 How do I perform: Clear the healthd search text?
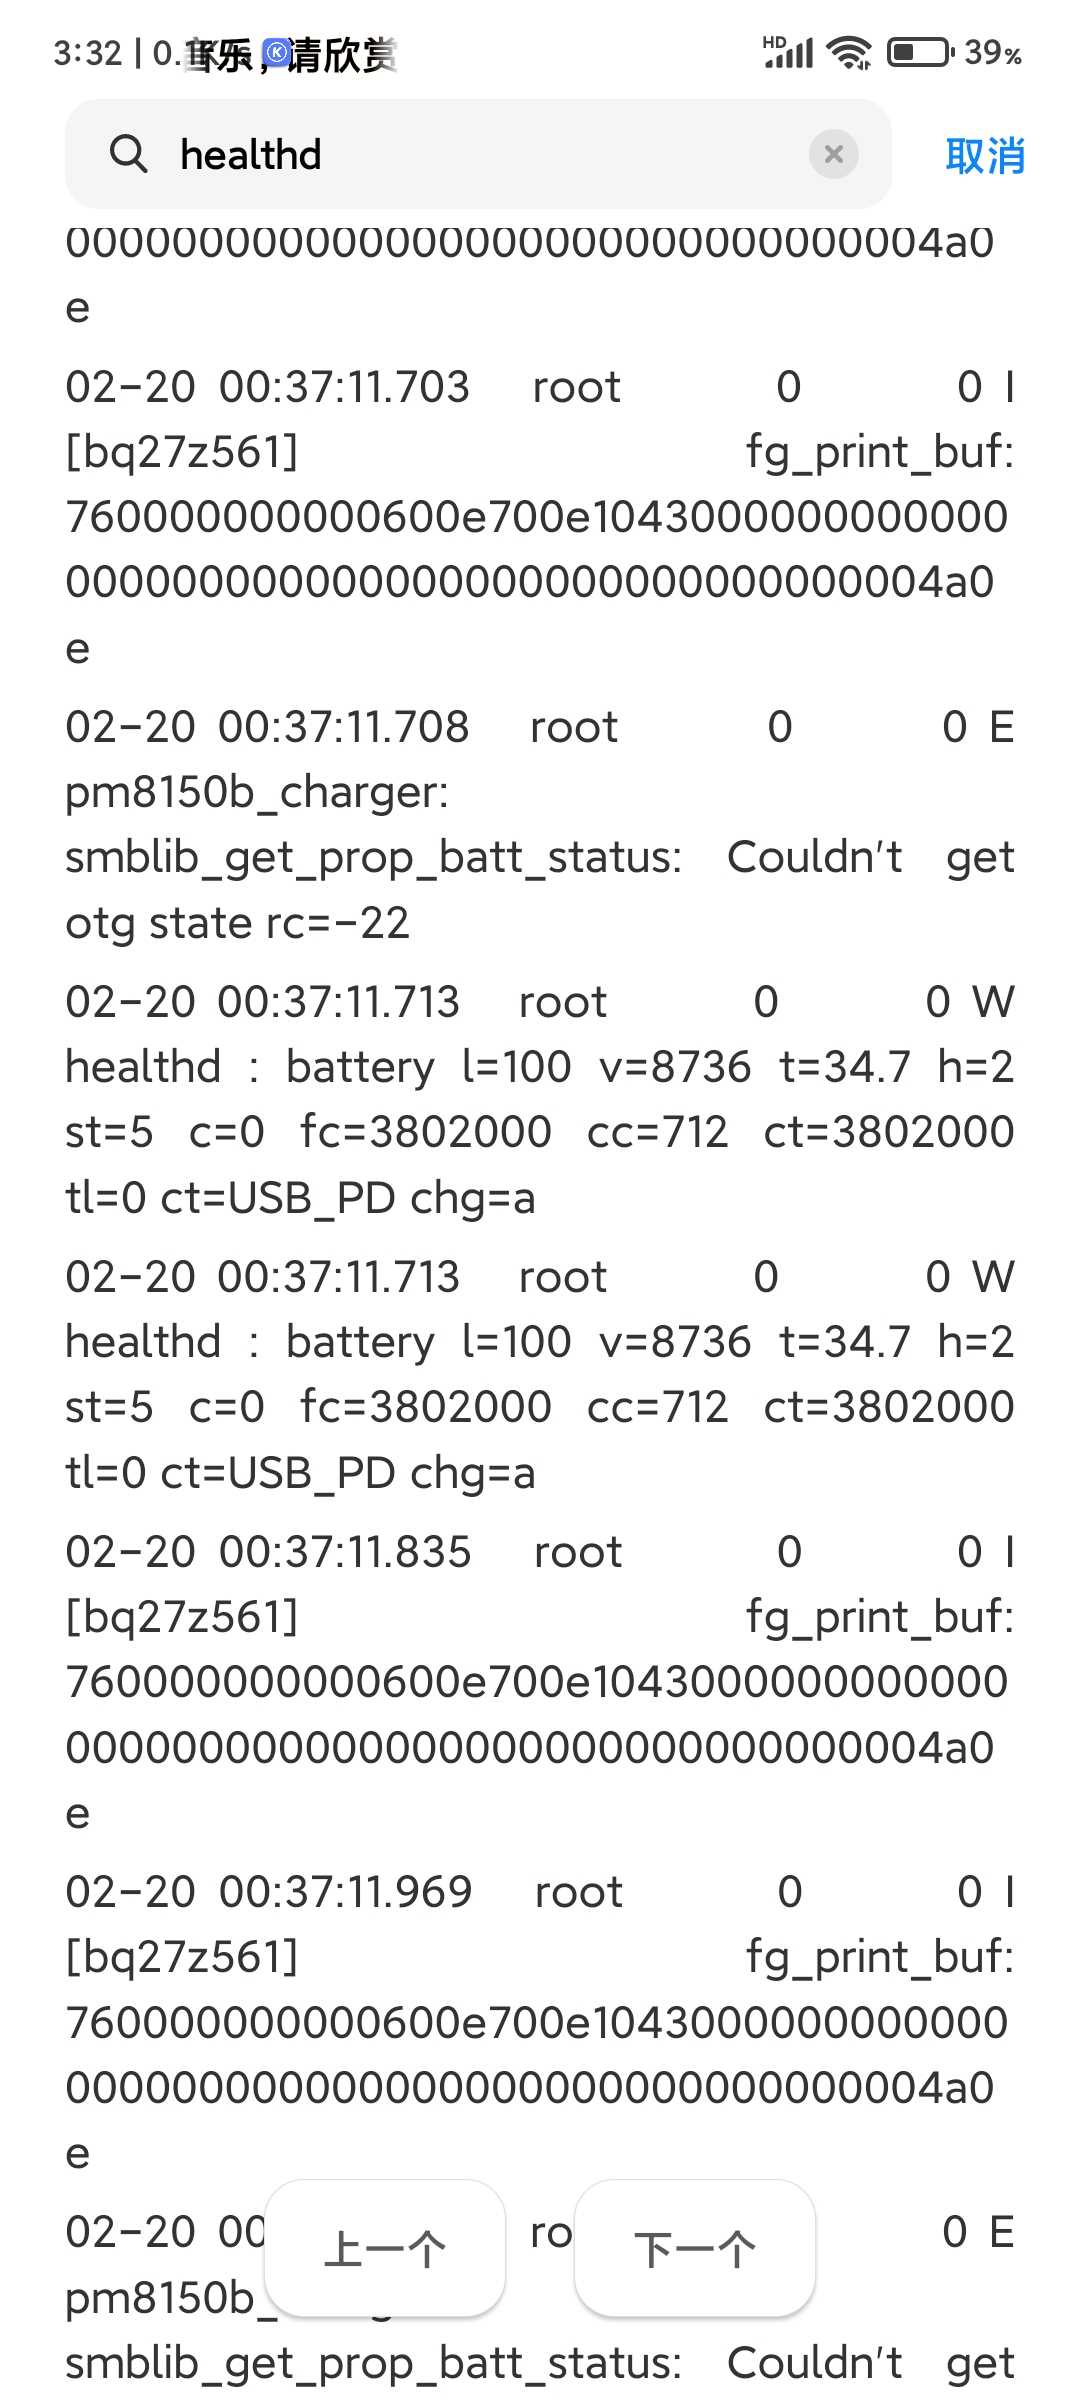point(833,154)
